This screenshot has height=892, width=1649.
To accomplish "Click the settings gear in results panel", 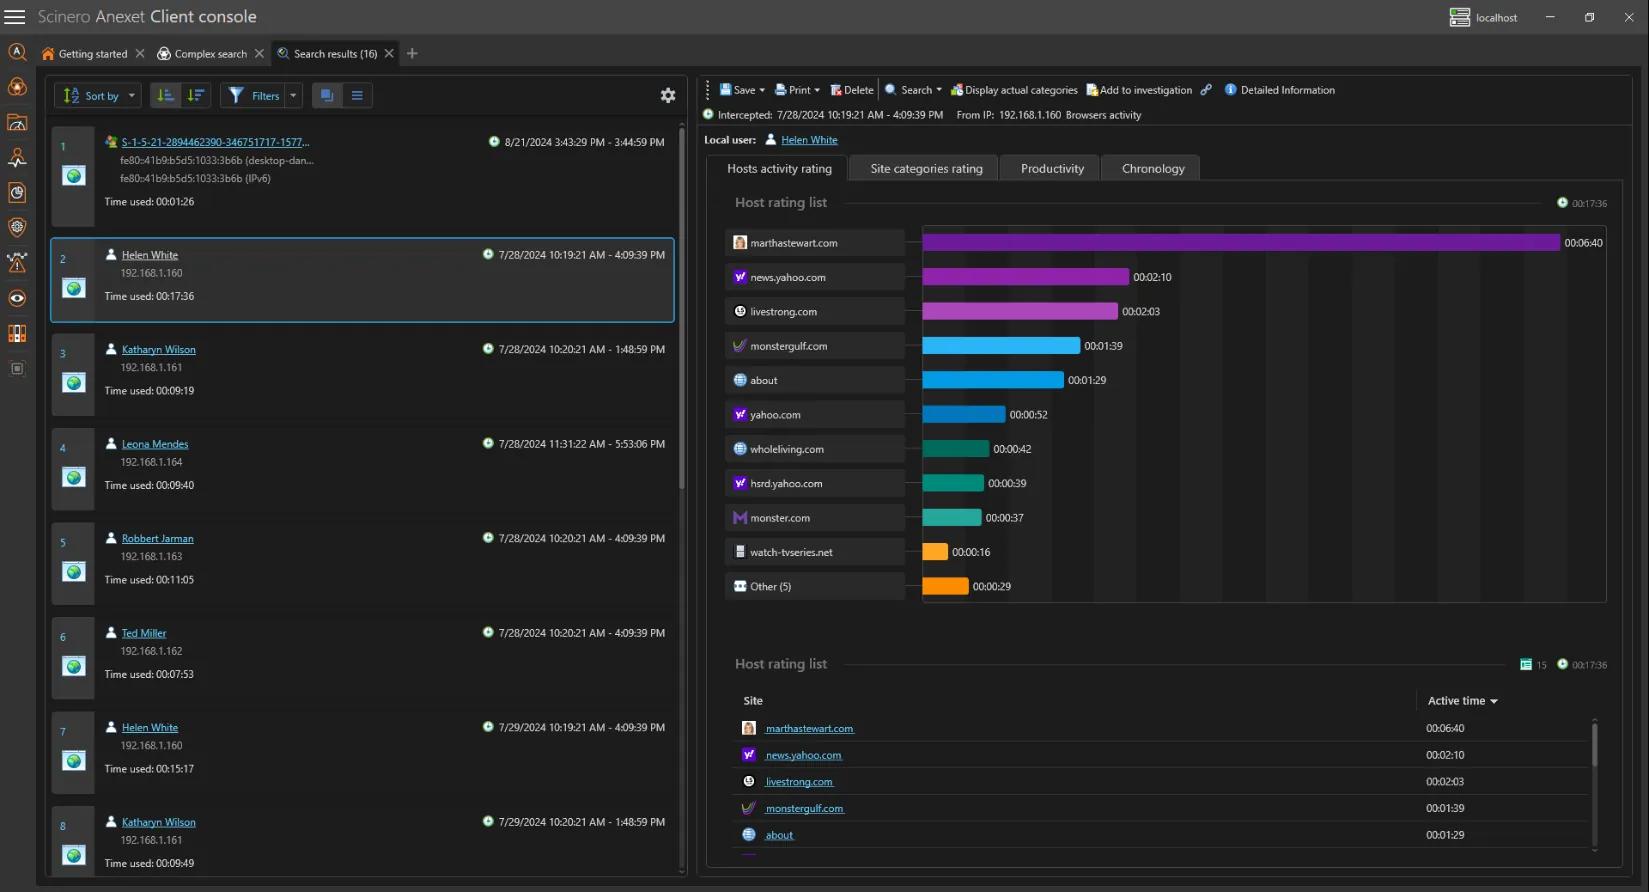I will (668, 95).
